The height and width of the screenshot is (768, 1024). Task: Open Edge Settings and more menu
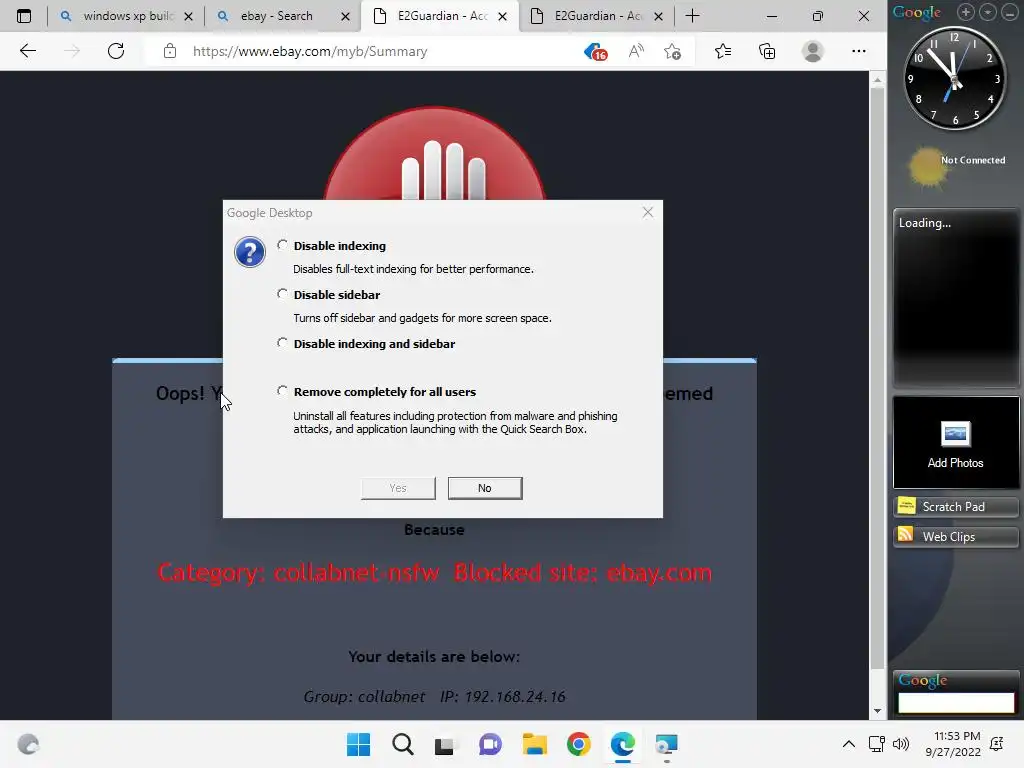[x=859, y=51]
